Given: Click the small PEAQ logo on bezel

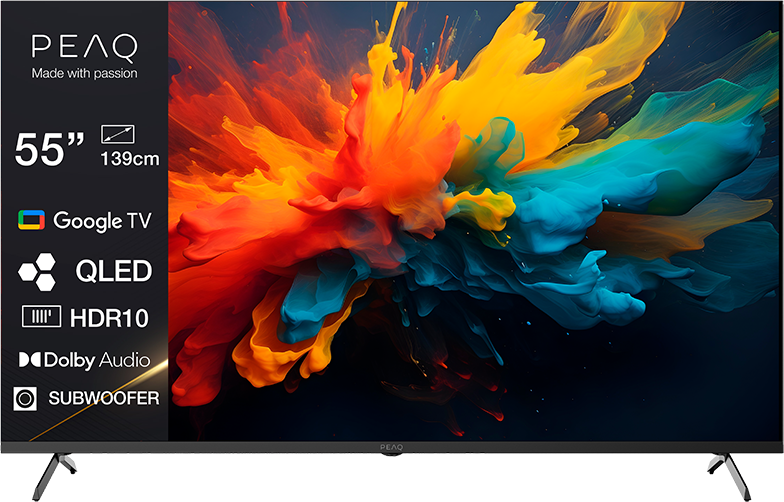Looking at the screenshot, I should [x=391, y=447].
